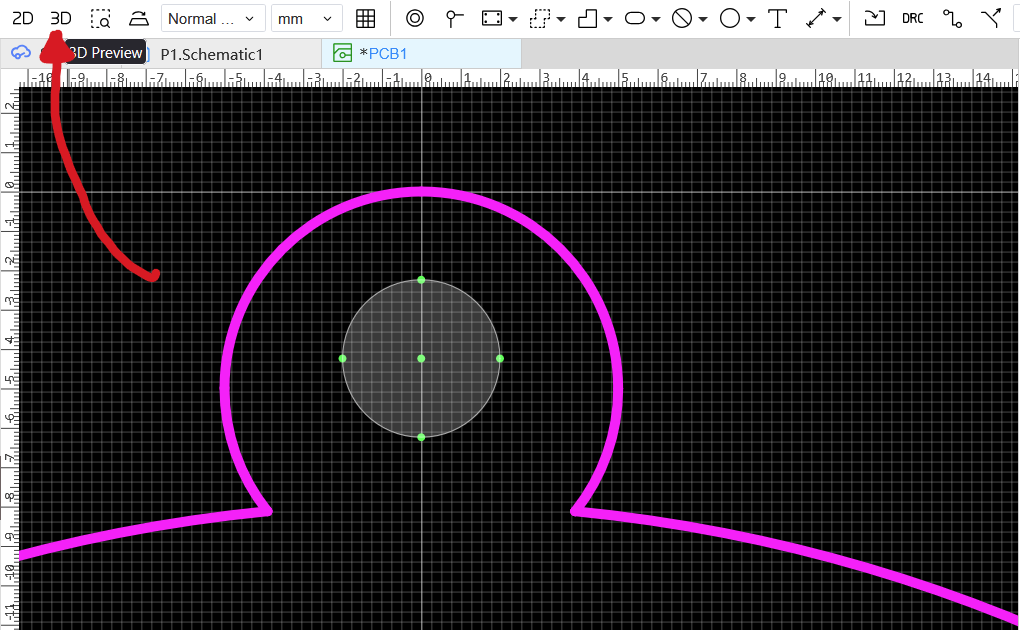1020x630 pixels.
Task: Run the DRC check
Action: [912, 18]
